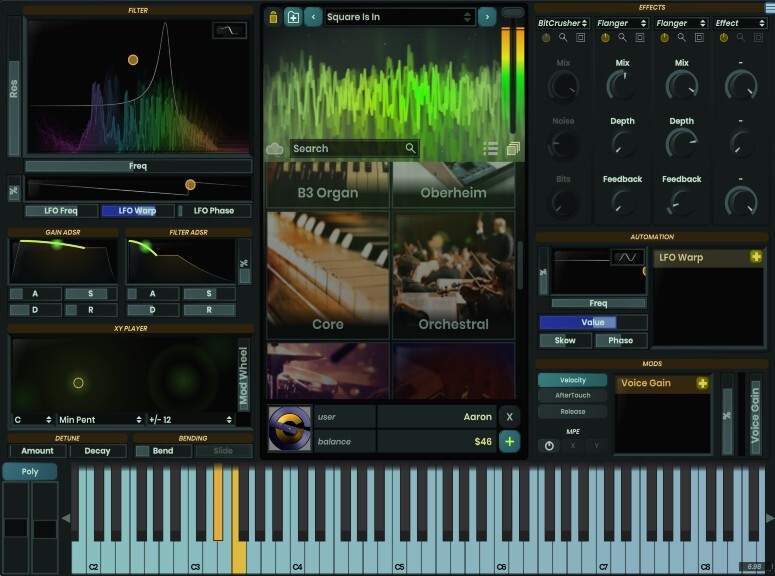Image resolution: width=775 pixels, height=576 pixels.
Task: Click the trash icon beside the preset name
Action: [x=274, y=17]
